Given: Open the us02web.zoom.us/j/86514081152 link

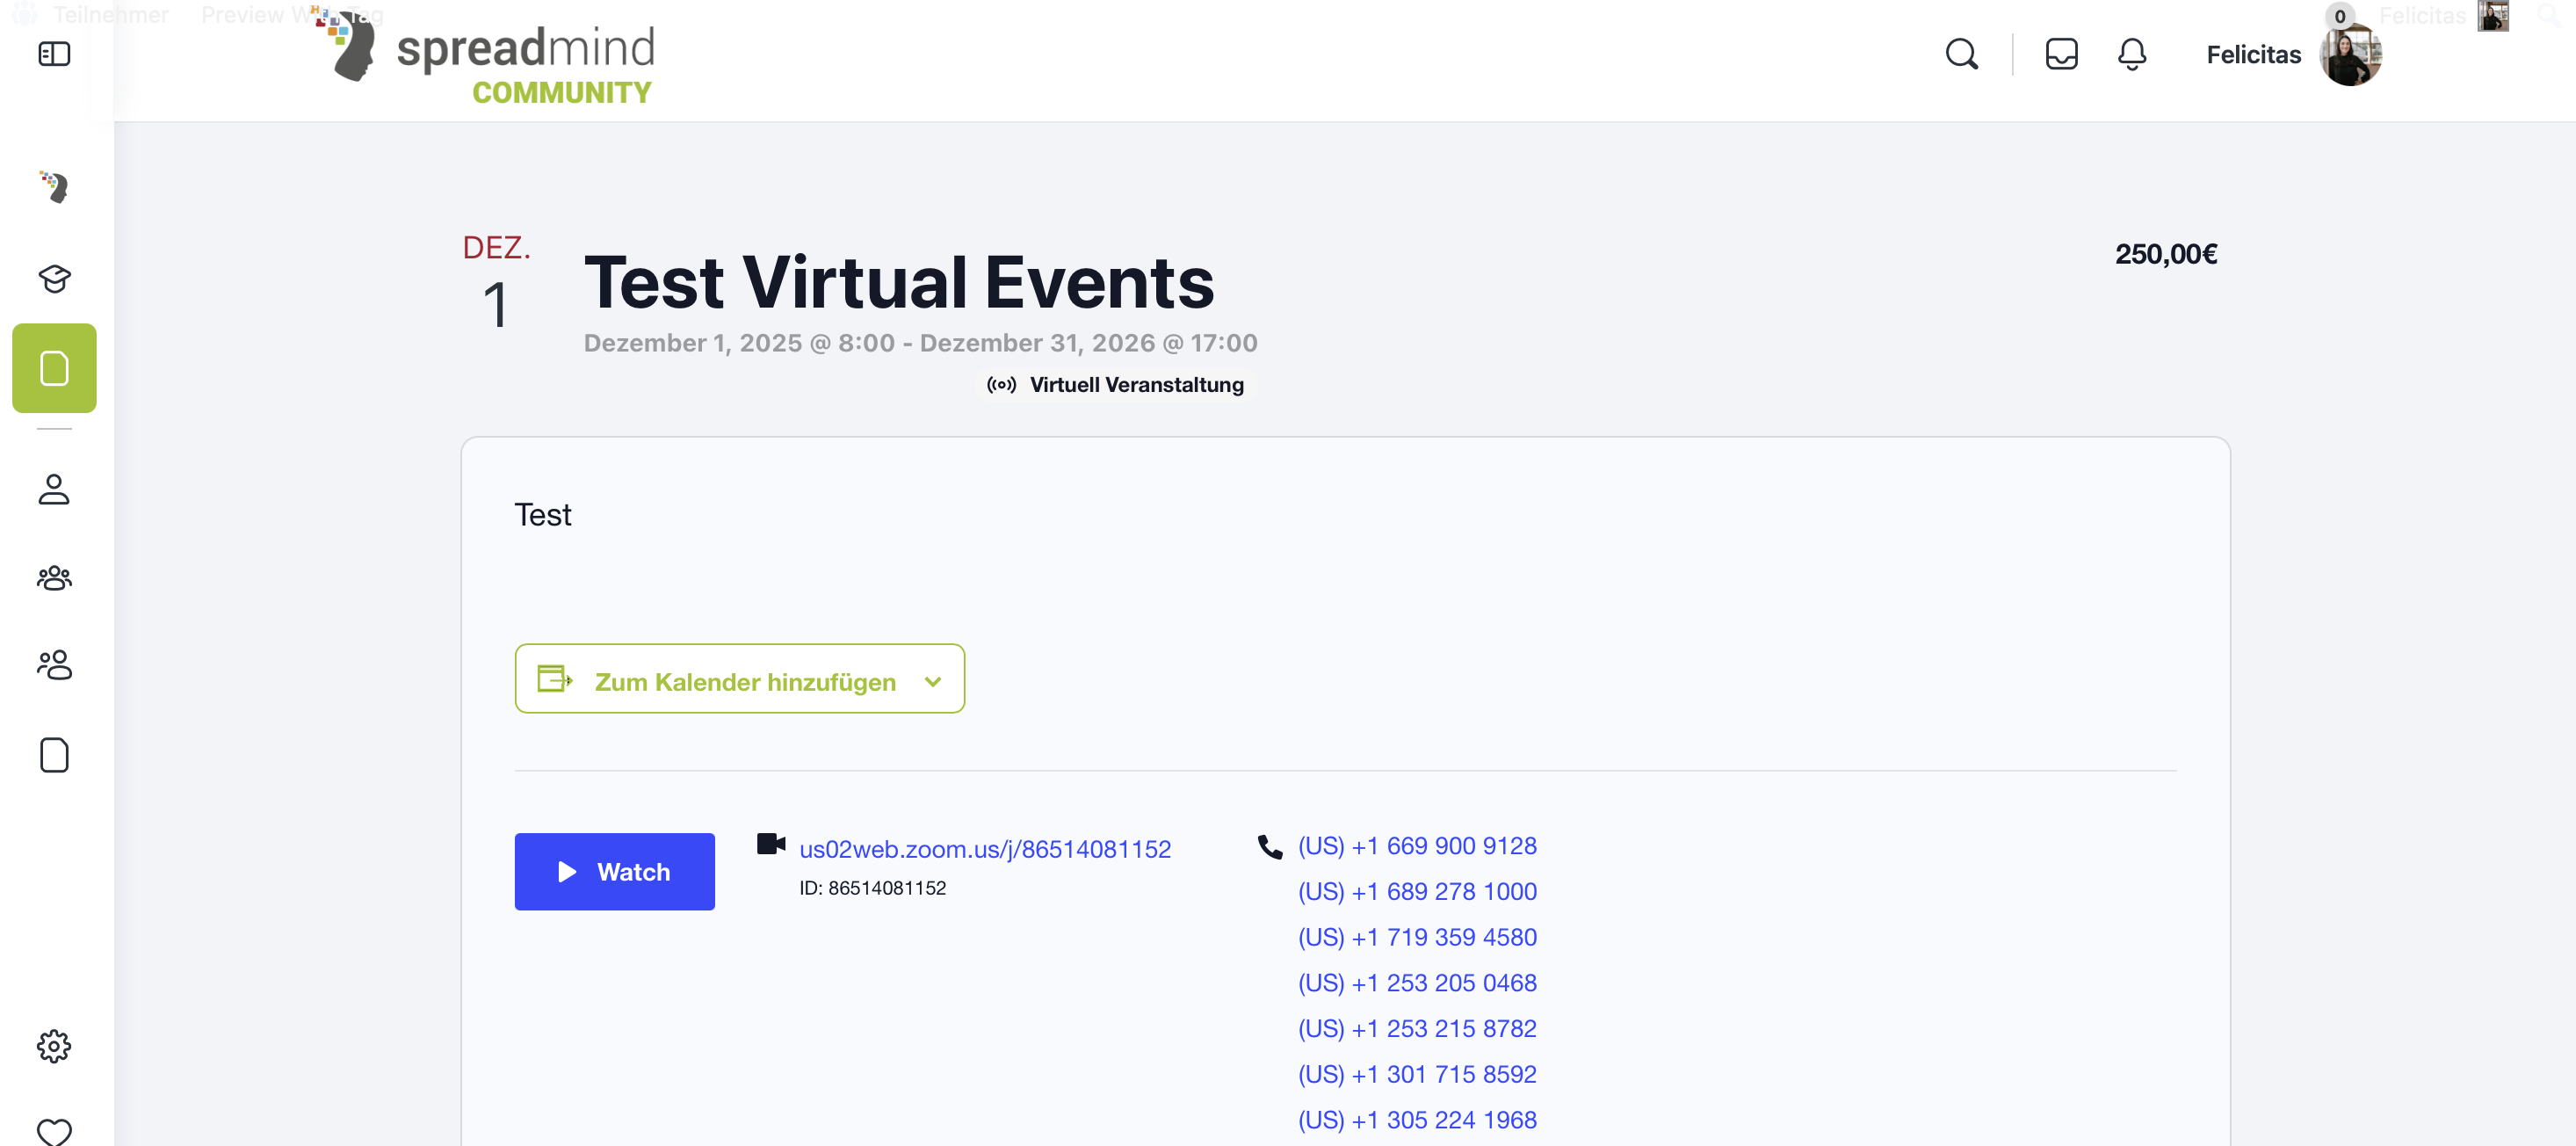Looking at the screenshot, I should tap(984, 849).
